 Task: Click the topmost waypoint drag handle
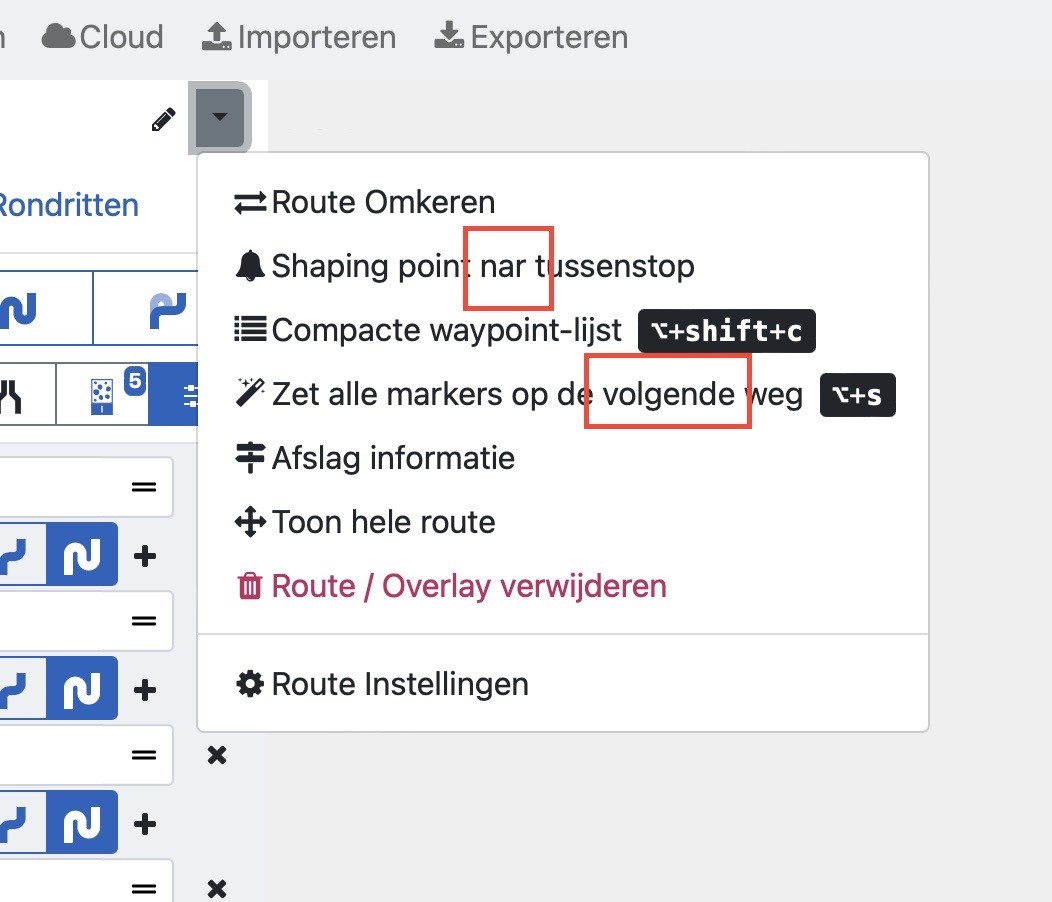point(145,487)
